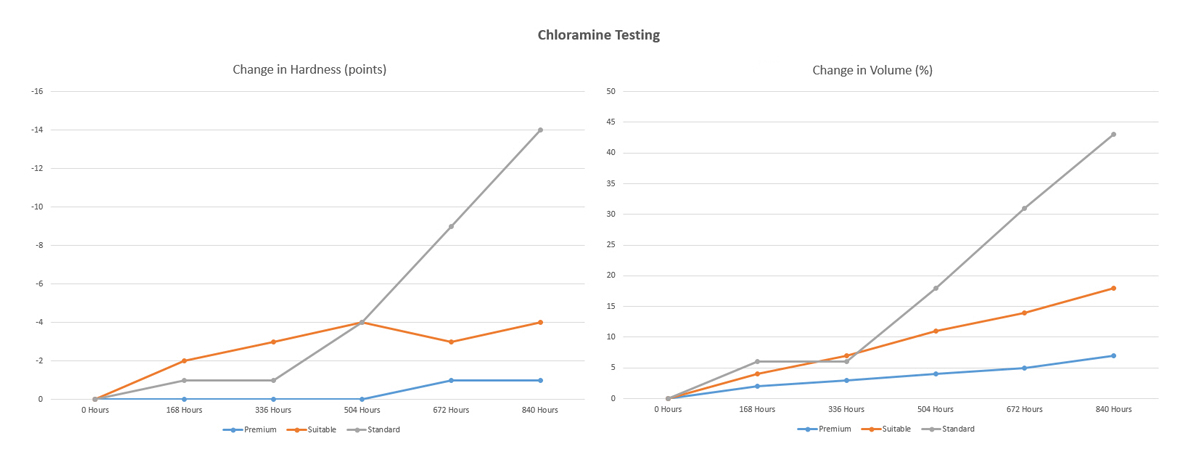Click the Chloramine Testing main title

[599, 35]
